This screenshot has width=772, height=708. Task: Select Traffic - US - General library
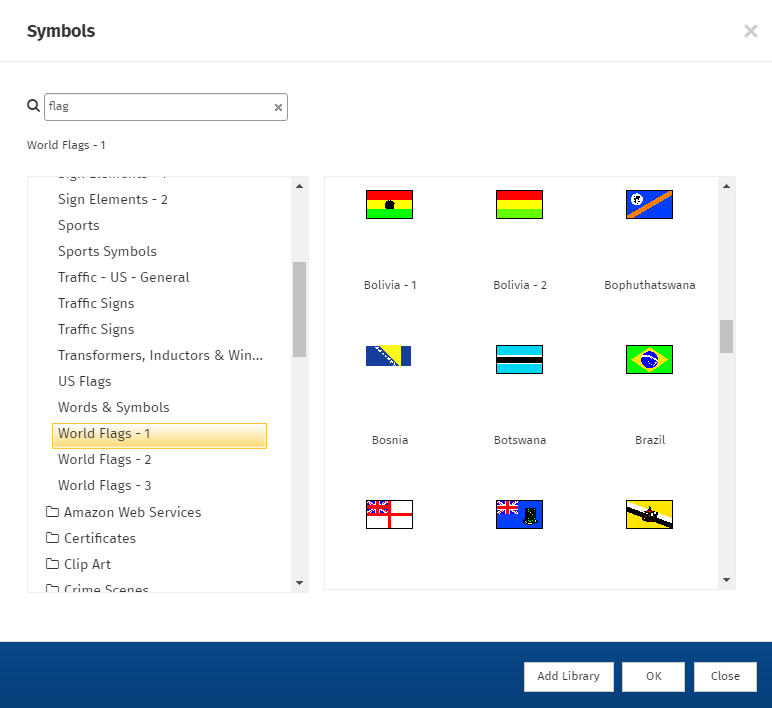(124, 278)
